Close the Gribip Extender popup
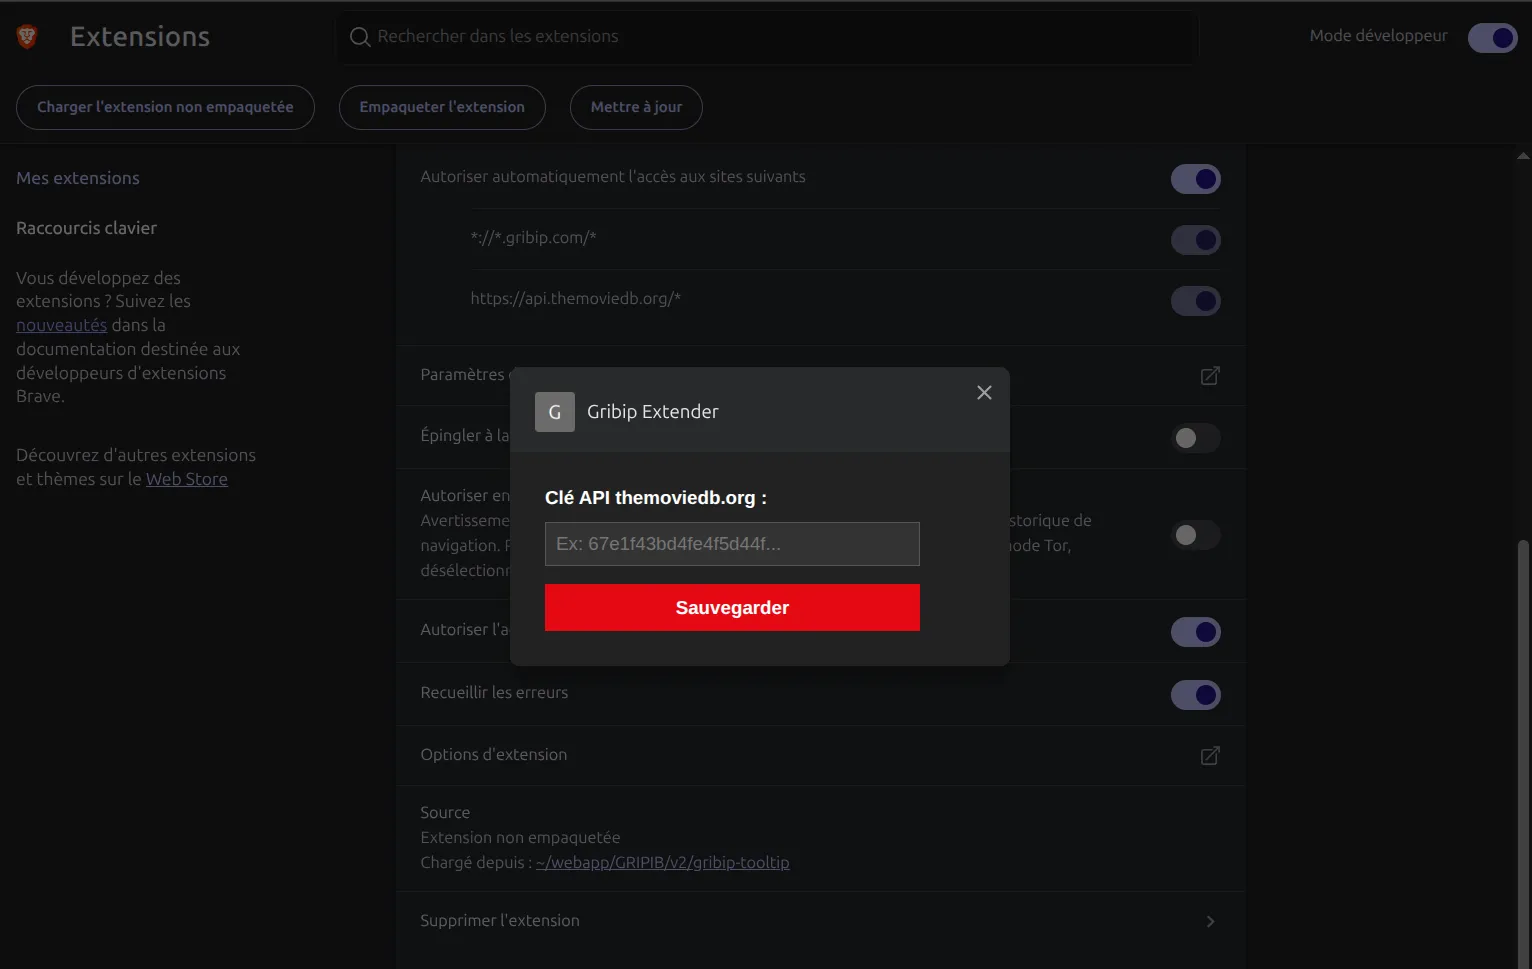The image size is (1532, 969). click(984, 393)
